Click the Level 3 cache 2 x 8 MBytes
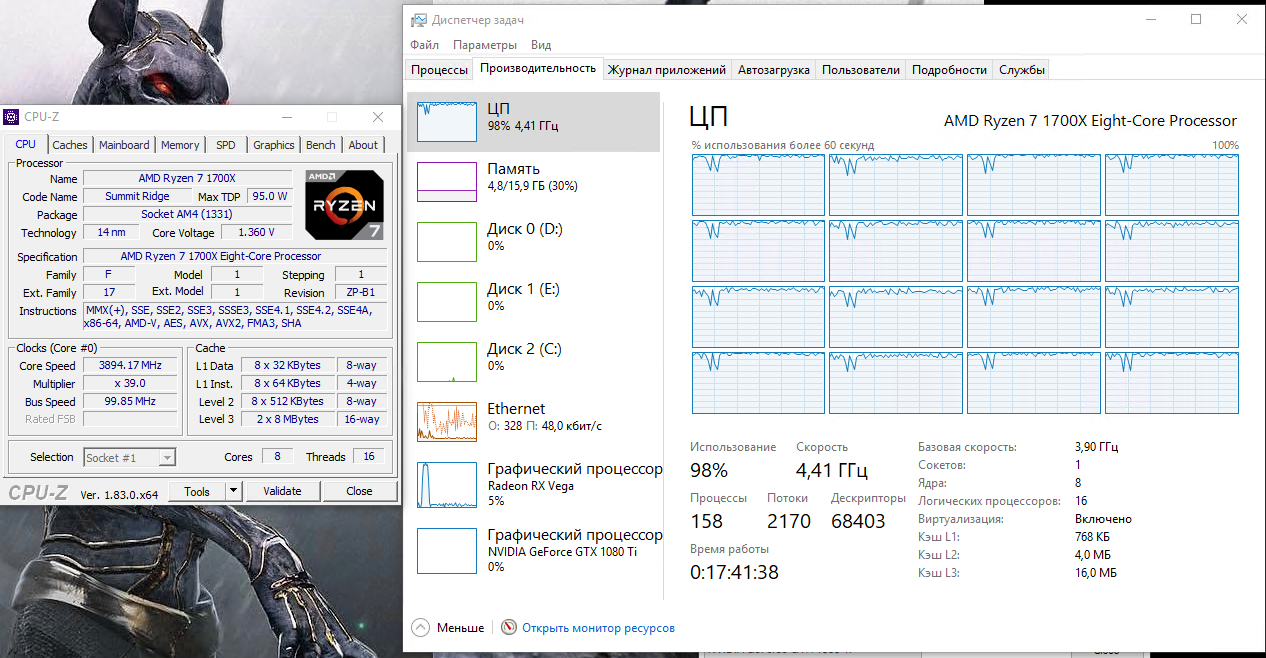1266x658 pixels. pyautogui.click(x=287, y=420)
